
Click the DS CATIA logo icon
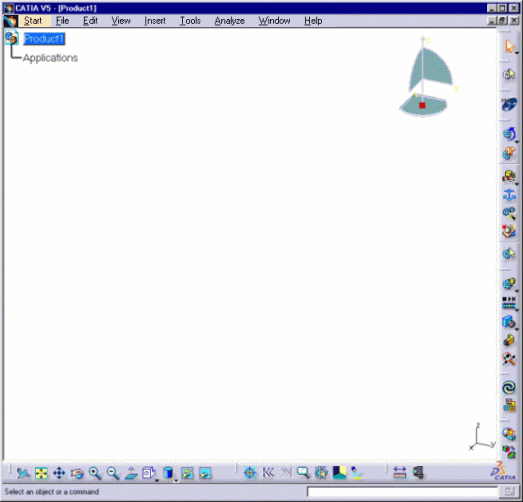(x=503, y=471)
